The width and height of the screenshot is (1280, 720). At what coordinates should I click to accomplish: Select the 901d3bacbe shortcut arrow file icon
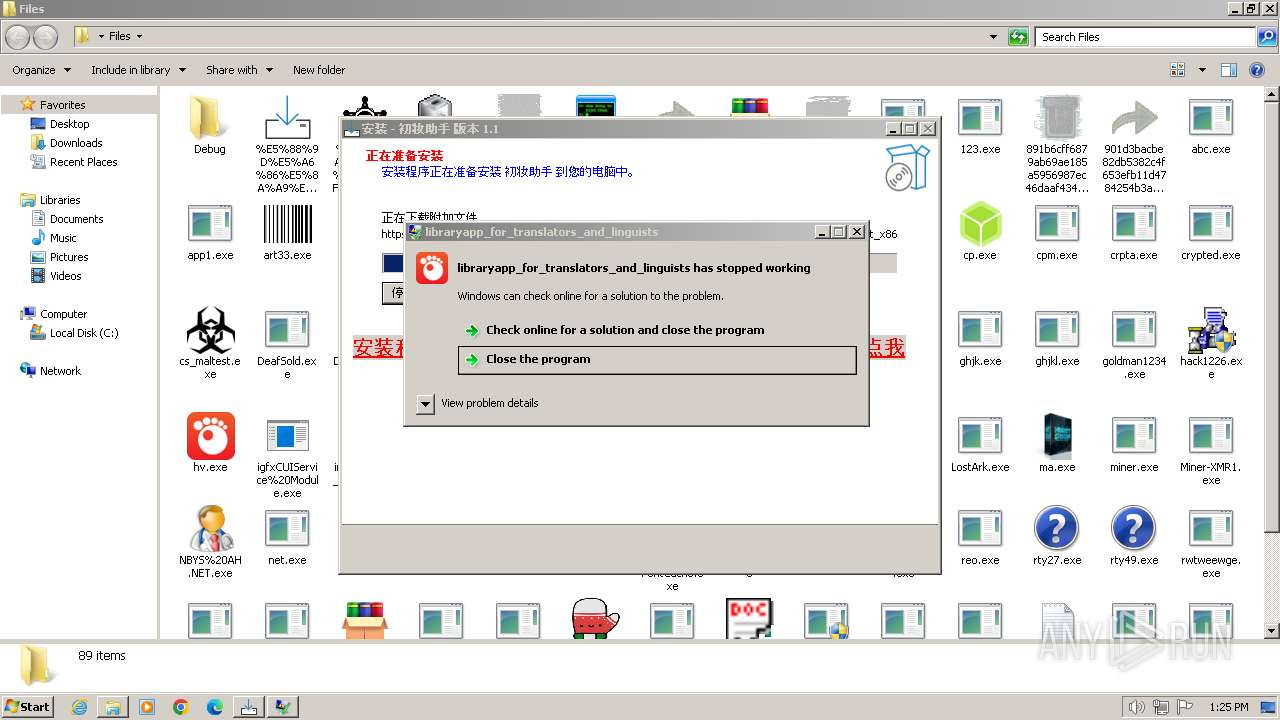(1134, 118)
